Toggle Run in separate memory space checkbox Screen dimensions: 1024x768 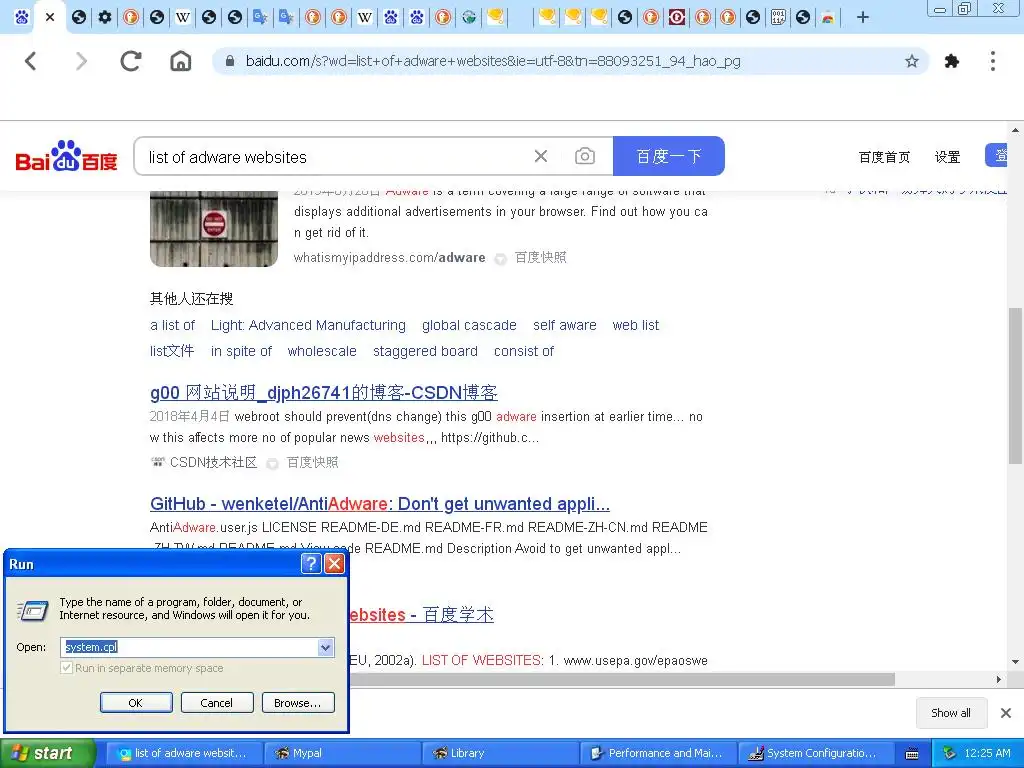pos(67,668)
